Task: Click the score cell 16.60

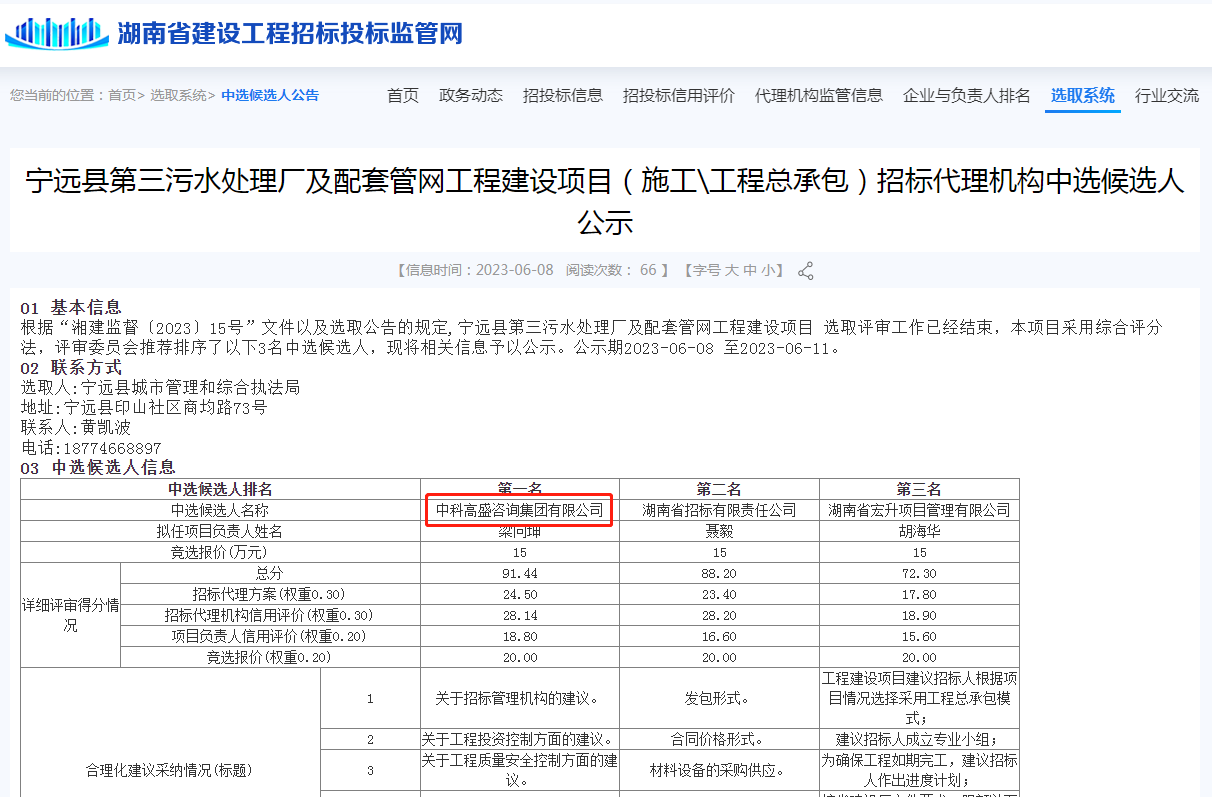Action: coord(719,636)
